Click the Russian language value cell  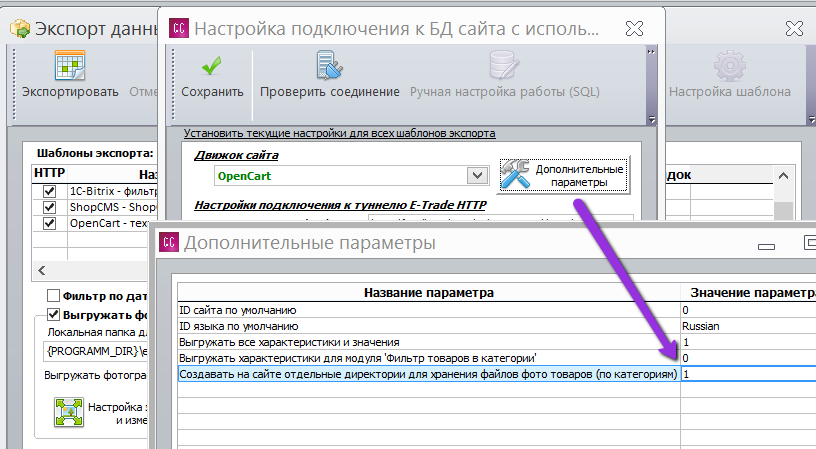[x=748, y=326]
